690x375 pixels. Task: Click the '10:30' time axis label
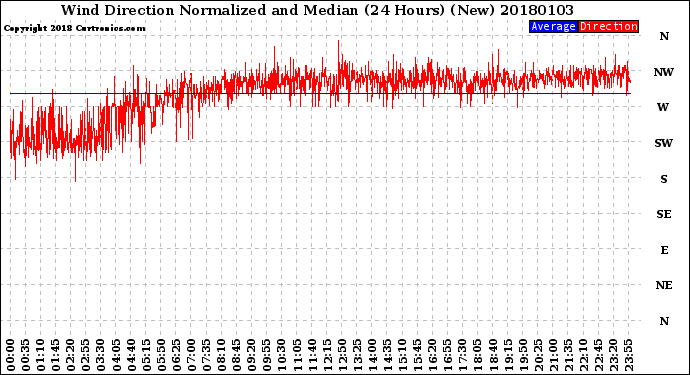tap(282, 355)
